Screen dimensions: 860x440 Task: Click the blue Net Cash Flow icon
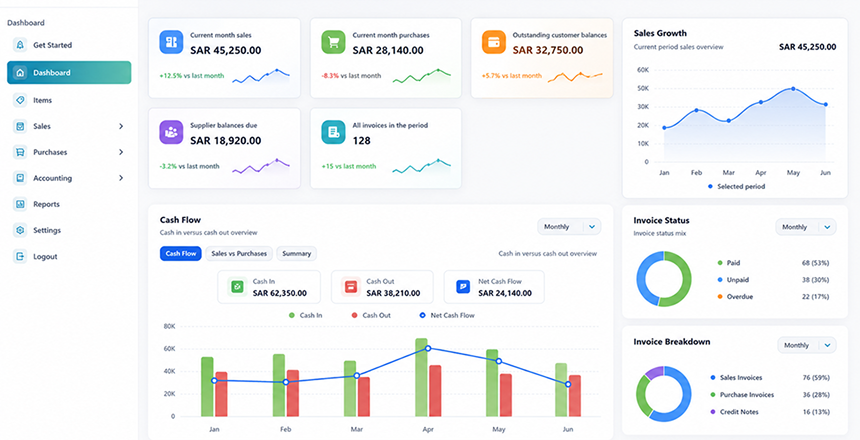(463, 286)
